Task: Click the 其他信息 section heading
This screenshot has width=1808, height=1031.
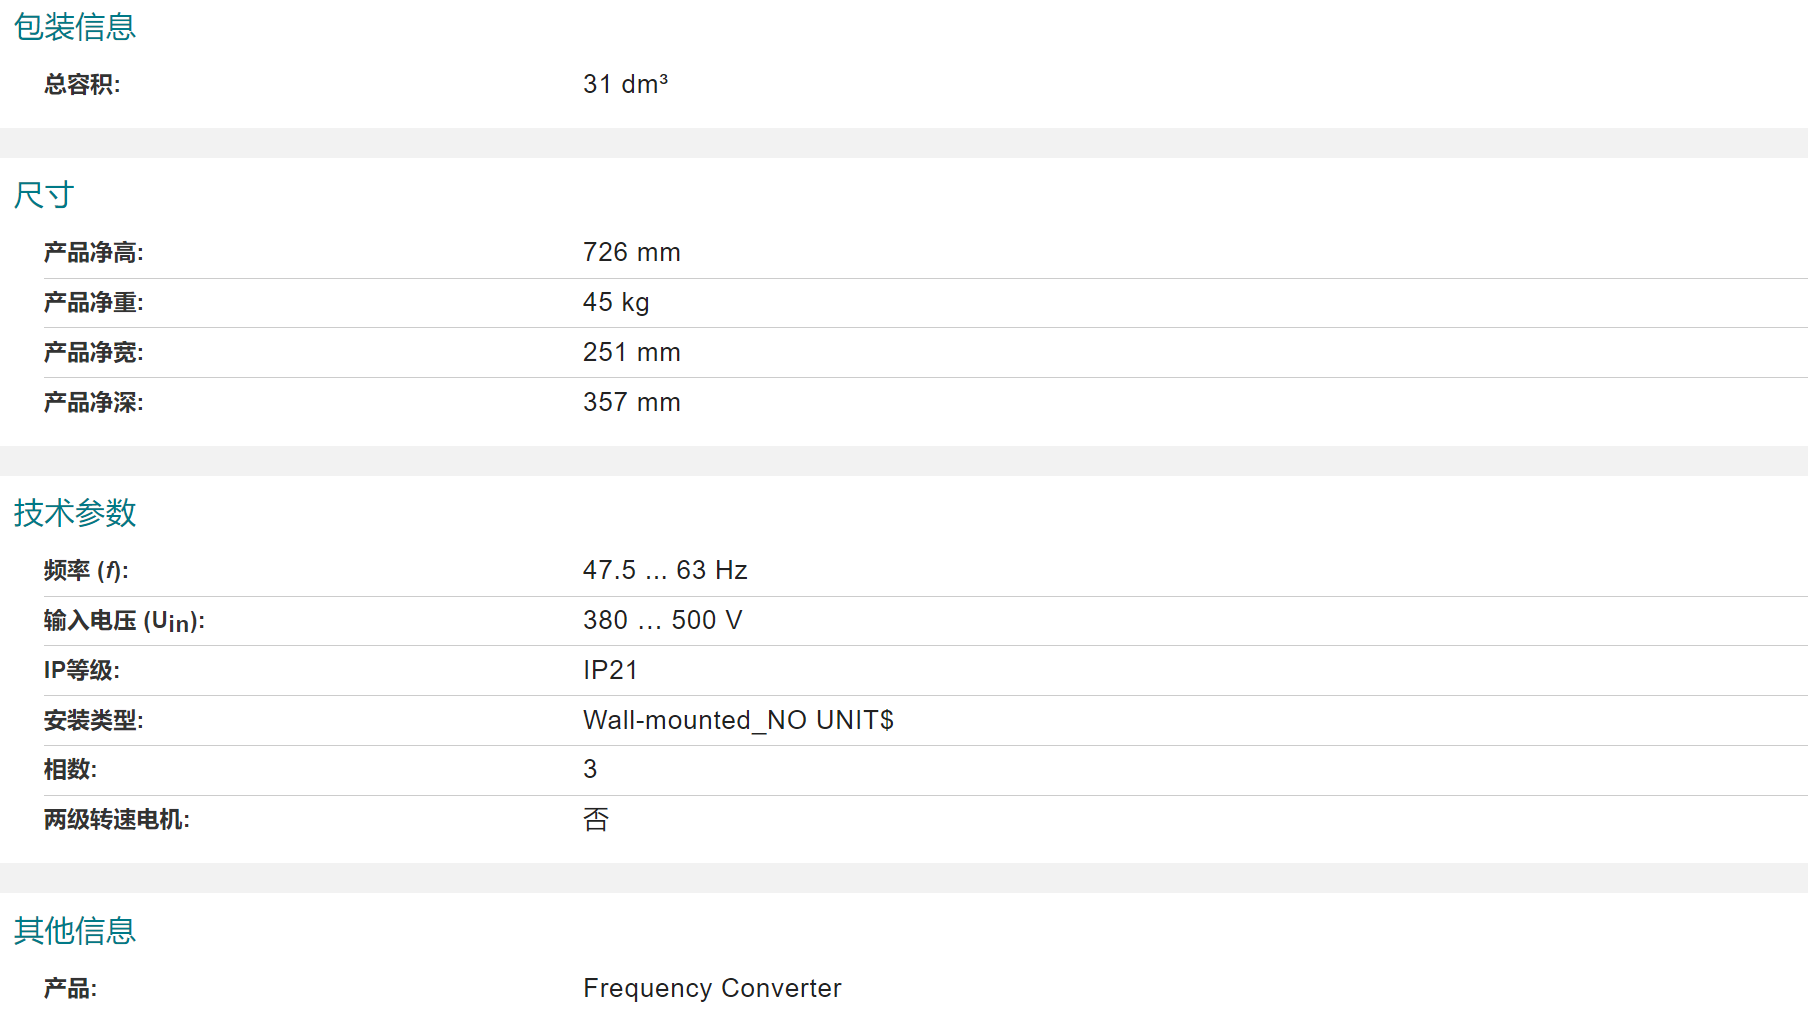Action: pyautogui.click(x=75, y=931)
